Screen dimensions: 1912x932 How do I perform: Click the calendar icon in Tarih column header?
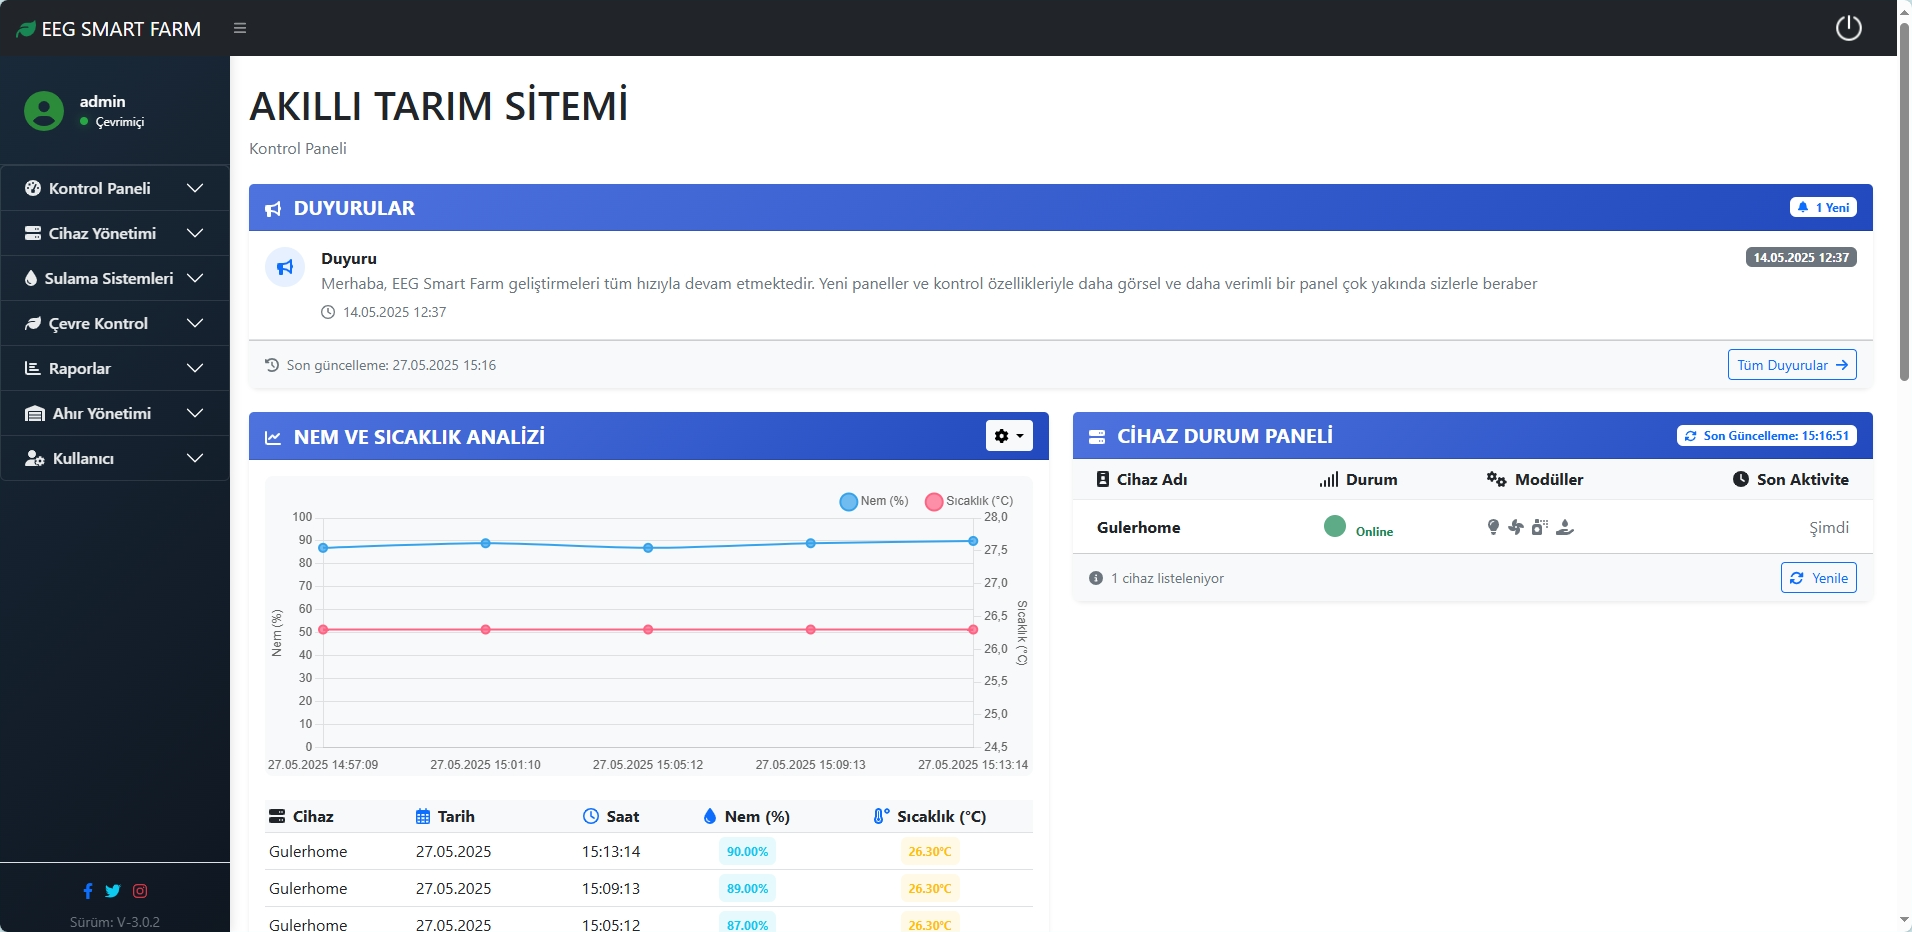pyautogui.click(x=423, y=816)
